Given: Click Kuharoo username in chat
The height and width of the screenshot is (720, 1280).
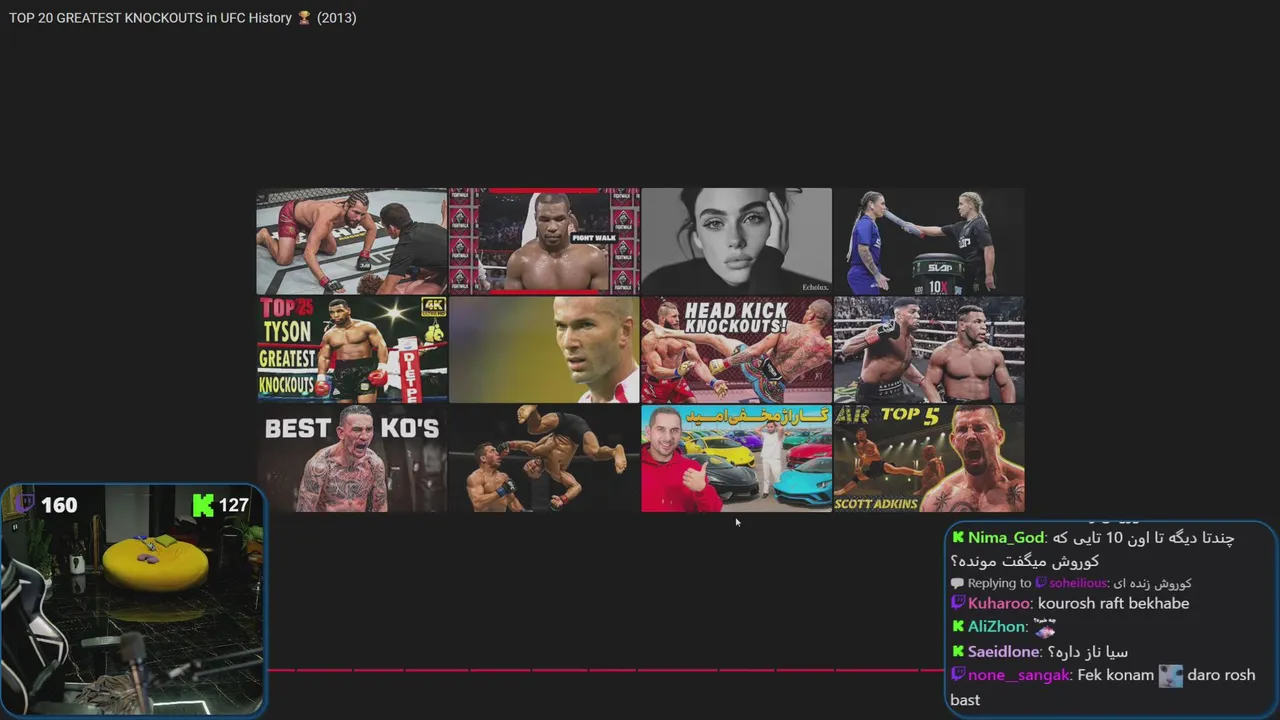Looking at the screenshot, I should click(998, 603).
